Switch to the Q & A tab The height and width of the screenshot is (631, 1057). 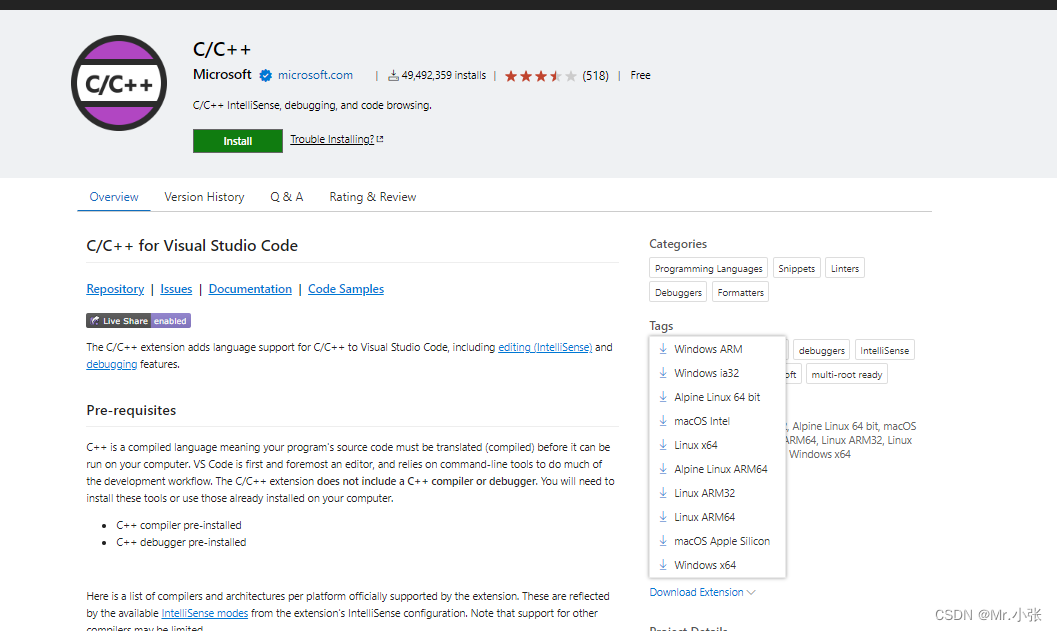coord(286,197)
